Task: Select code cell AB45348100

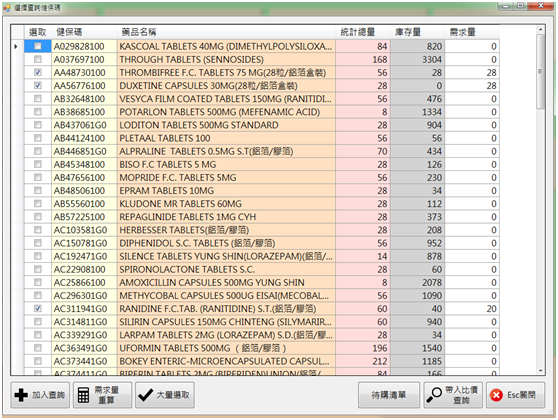Action: pyautogui.click(x=84, y=164)
